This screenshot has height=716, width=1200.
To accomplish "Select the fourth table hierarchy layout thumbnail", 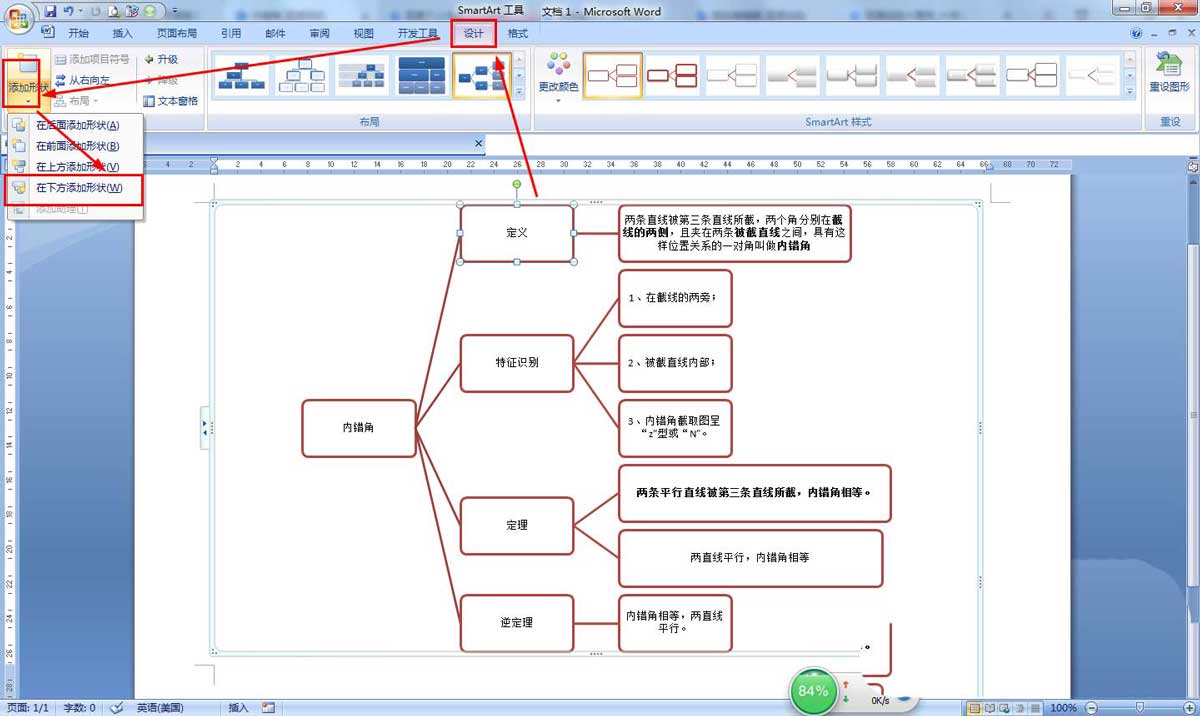I will [x=422, y=75].
